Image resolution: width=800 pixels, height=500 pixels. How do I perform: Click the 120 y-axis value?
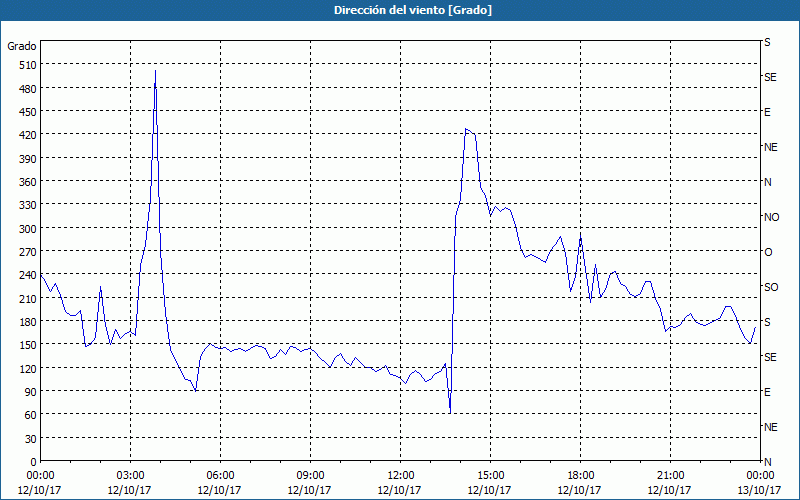click(x=28, y=368)
